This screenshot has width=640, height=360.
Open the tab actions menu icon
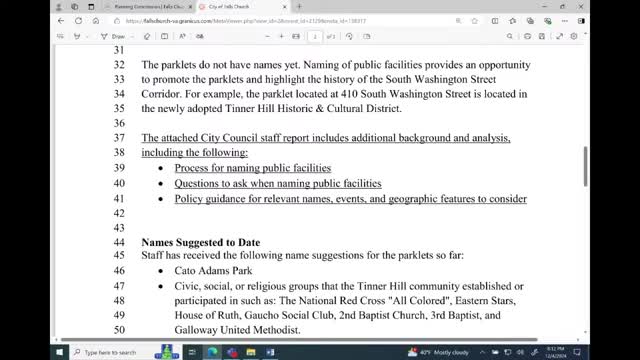click(x=91, y=7)
